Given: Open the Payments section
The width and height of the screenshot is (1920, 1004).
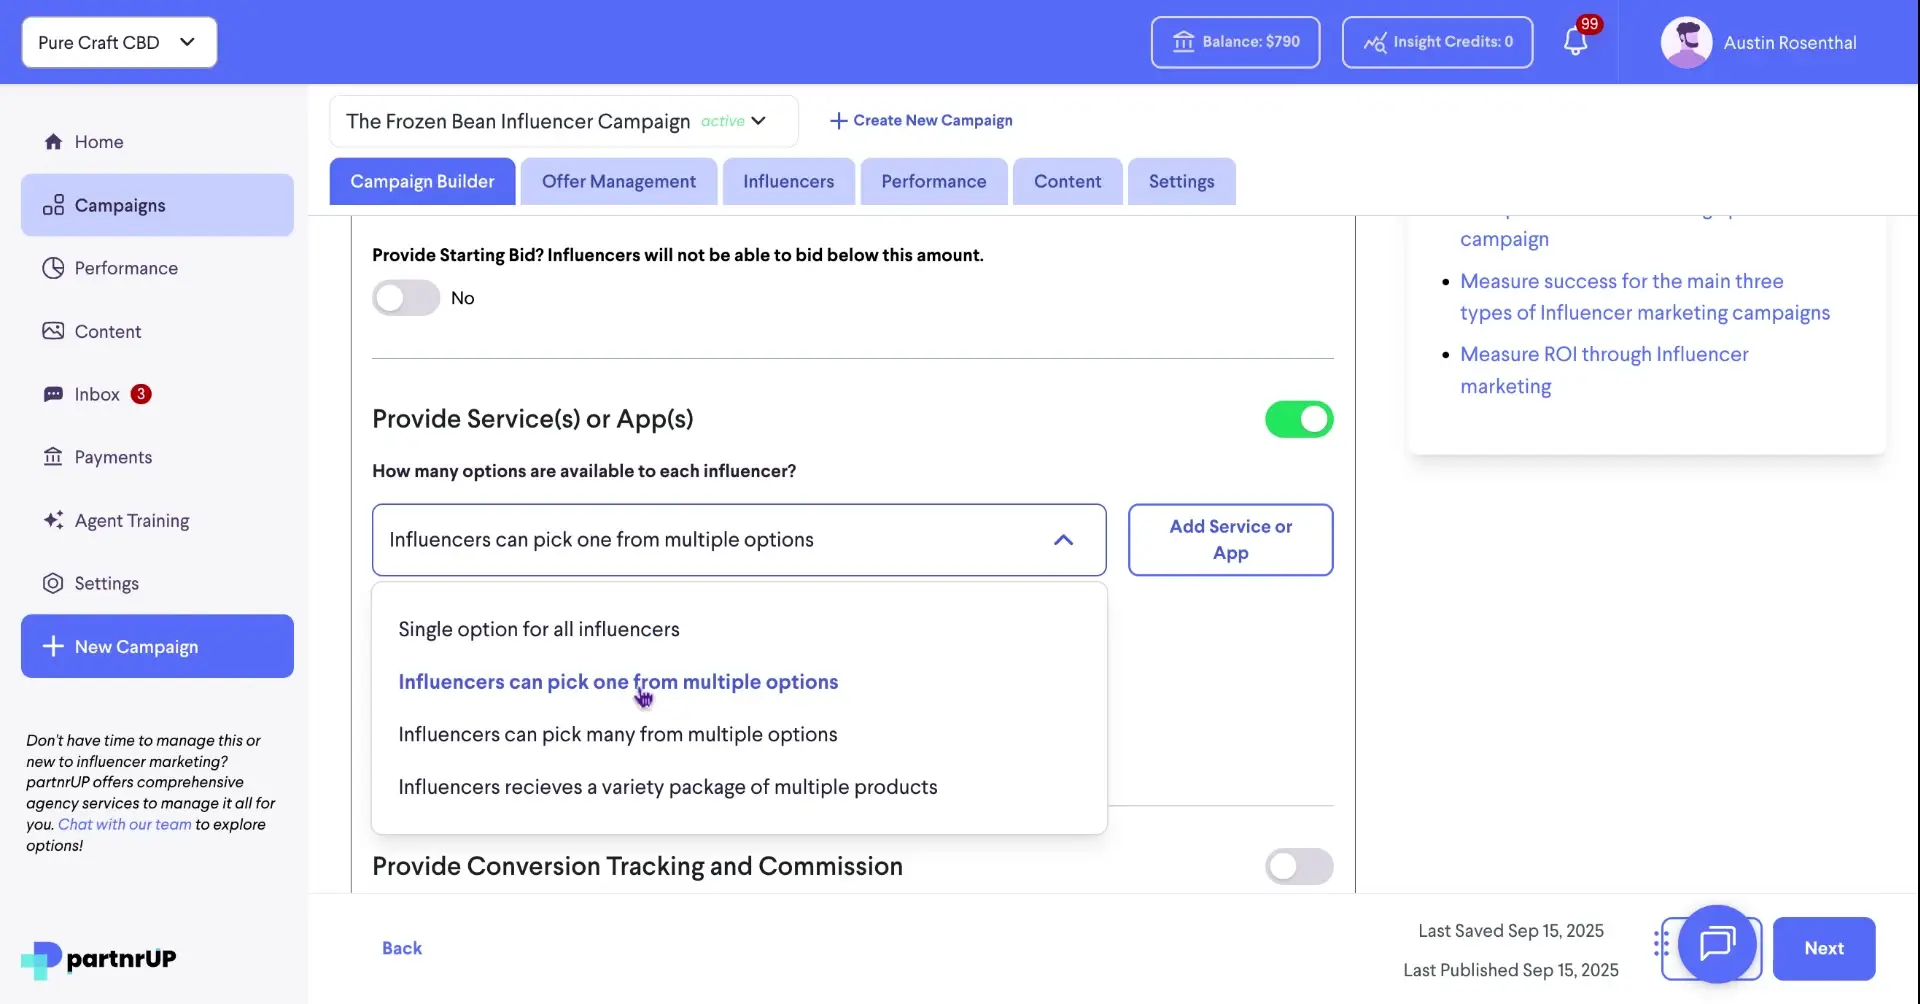Looking at the screenshot, I should [113, 457].
